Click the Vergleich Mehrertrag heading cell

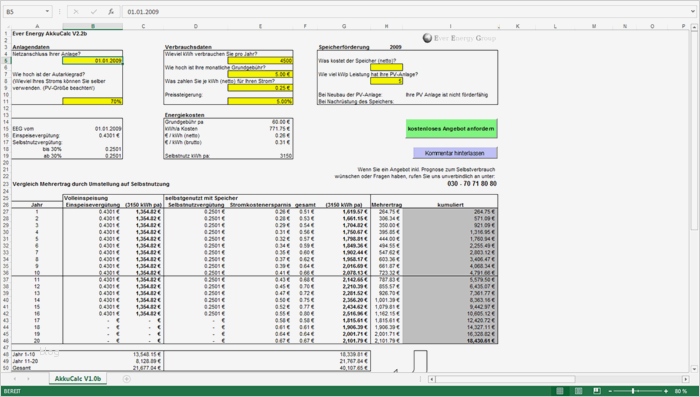tap(91, 184)
